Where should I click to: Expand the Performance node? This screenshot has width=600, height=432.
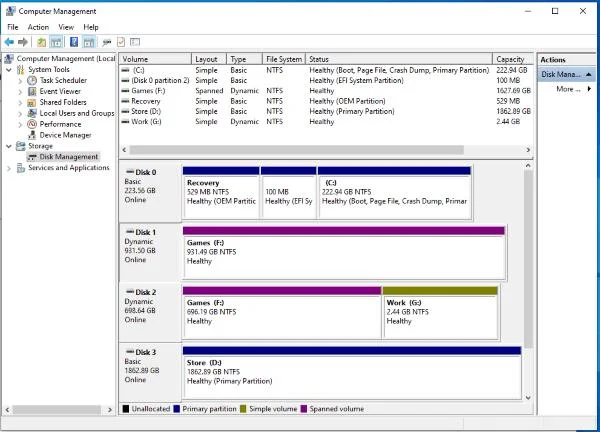pos(20,124)
